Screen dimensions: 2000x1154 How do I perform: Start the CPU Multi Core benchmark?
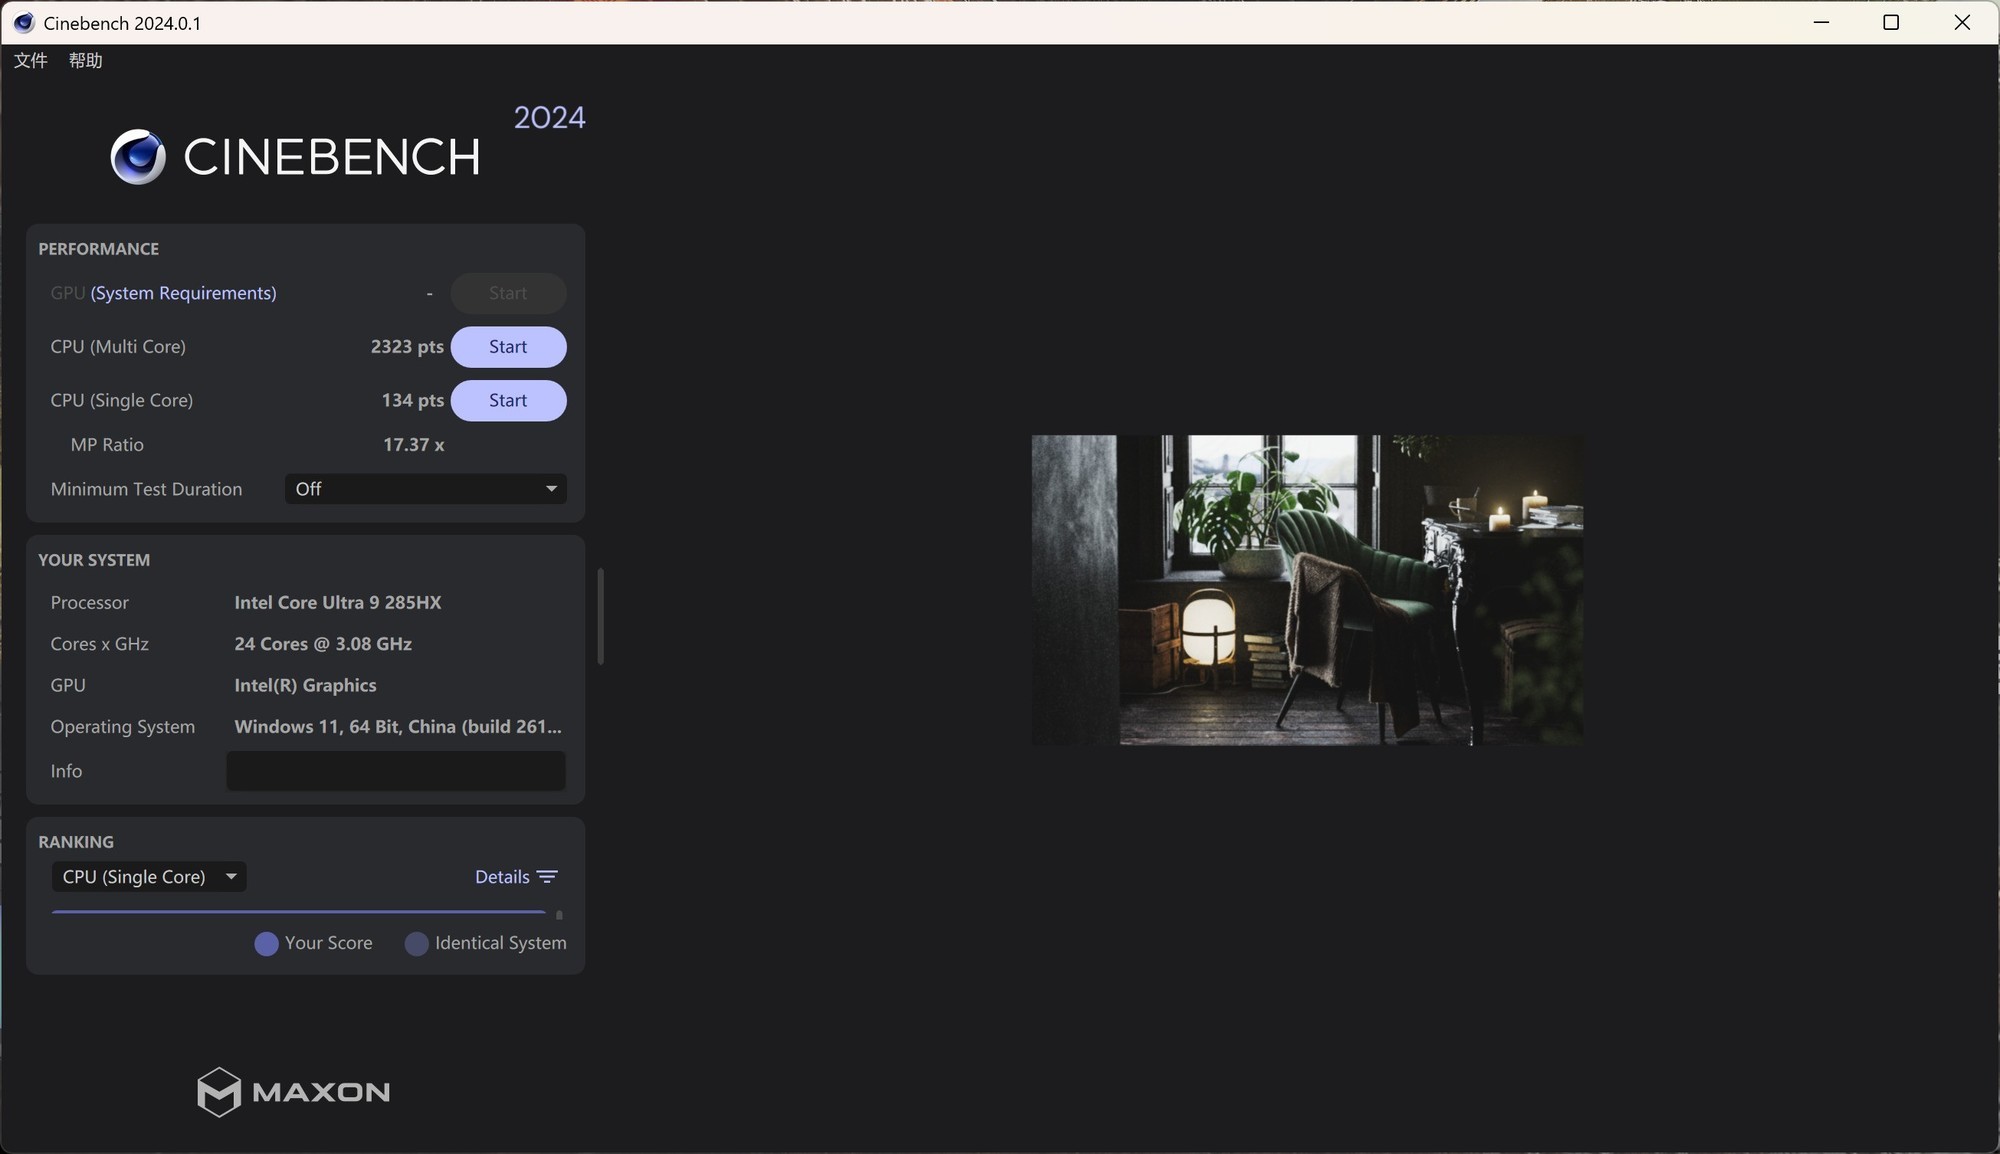pos(508,347)
